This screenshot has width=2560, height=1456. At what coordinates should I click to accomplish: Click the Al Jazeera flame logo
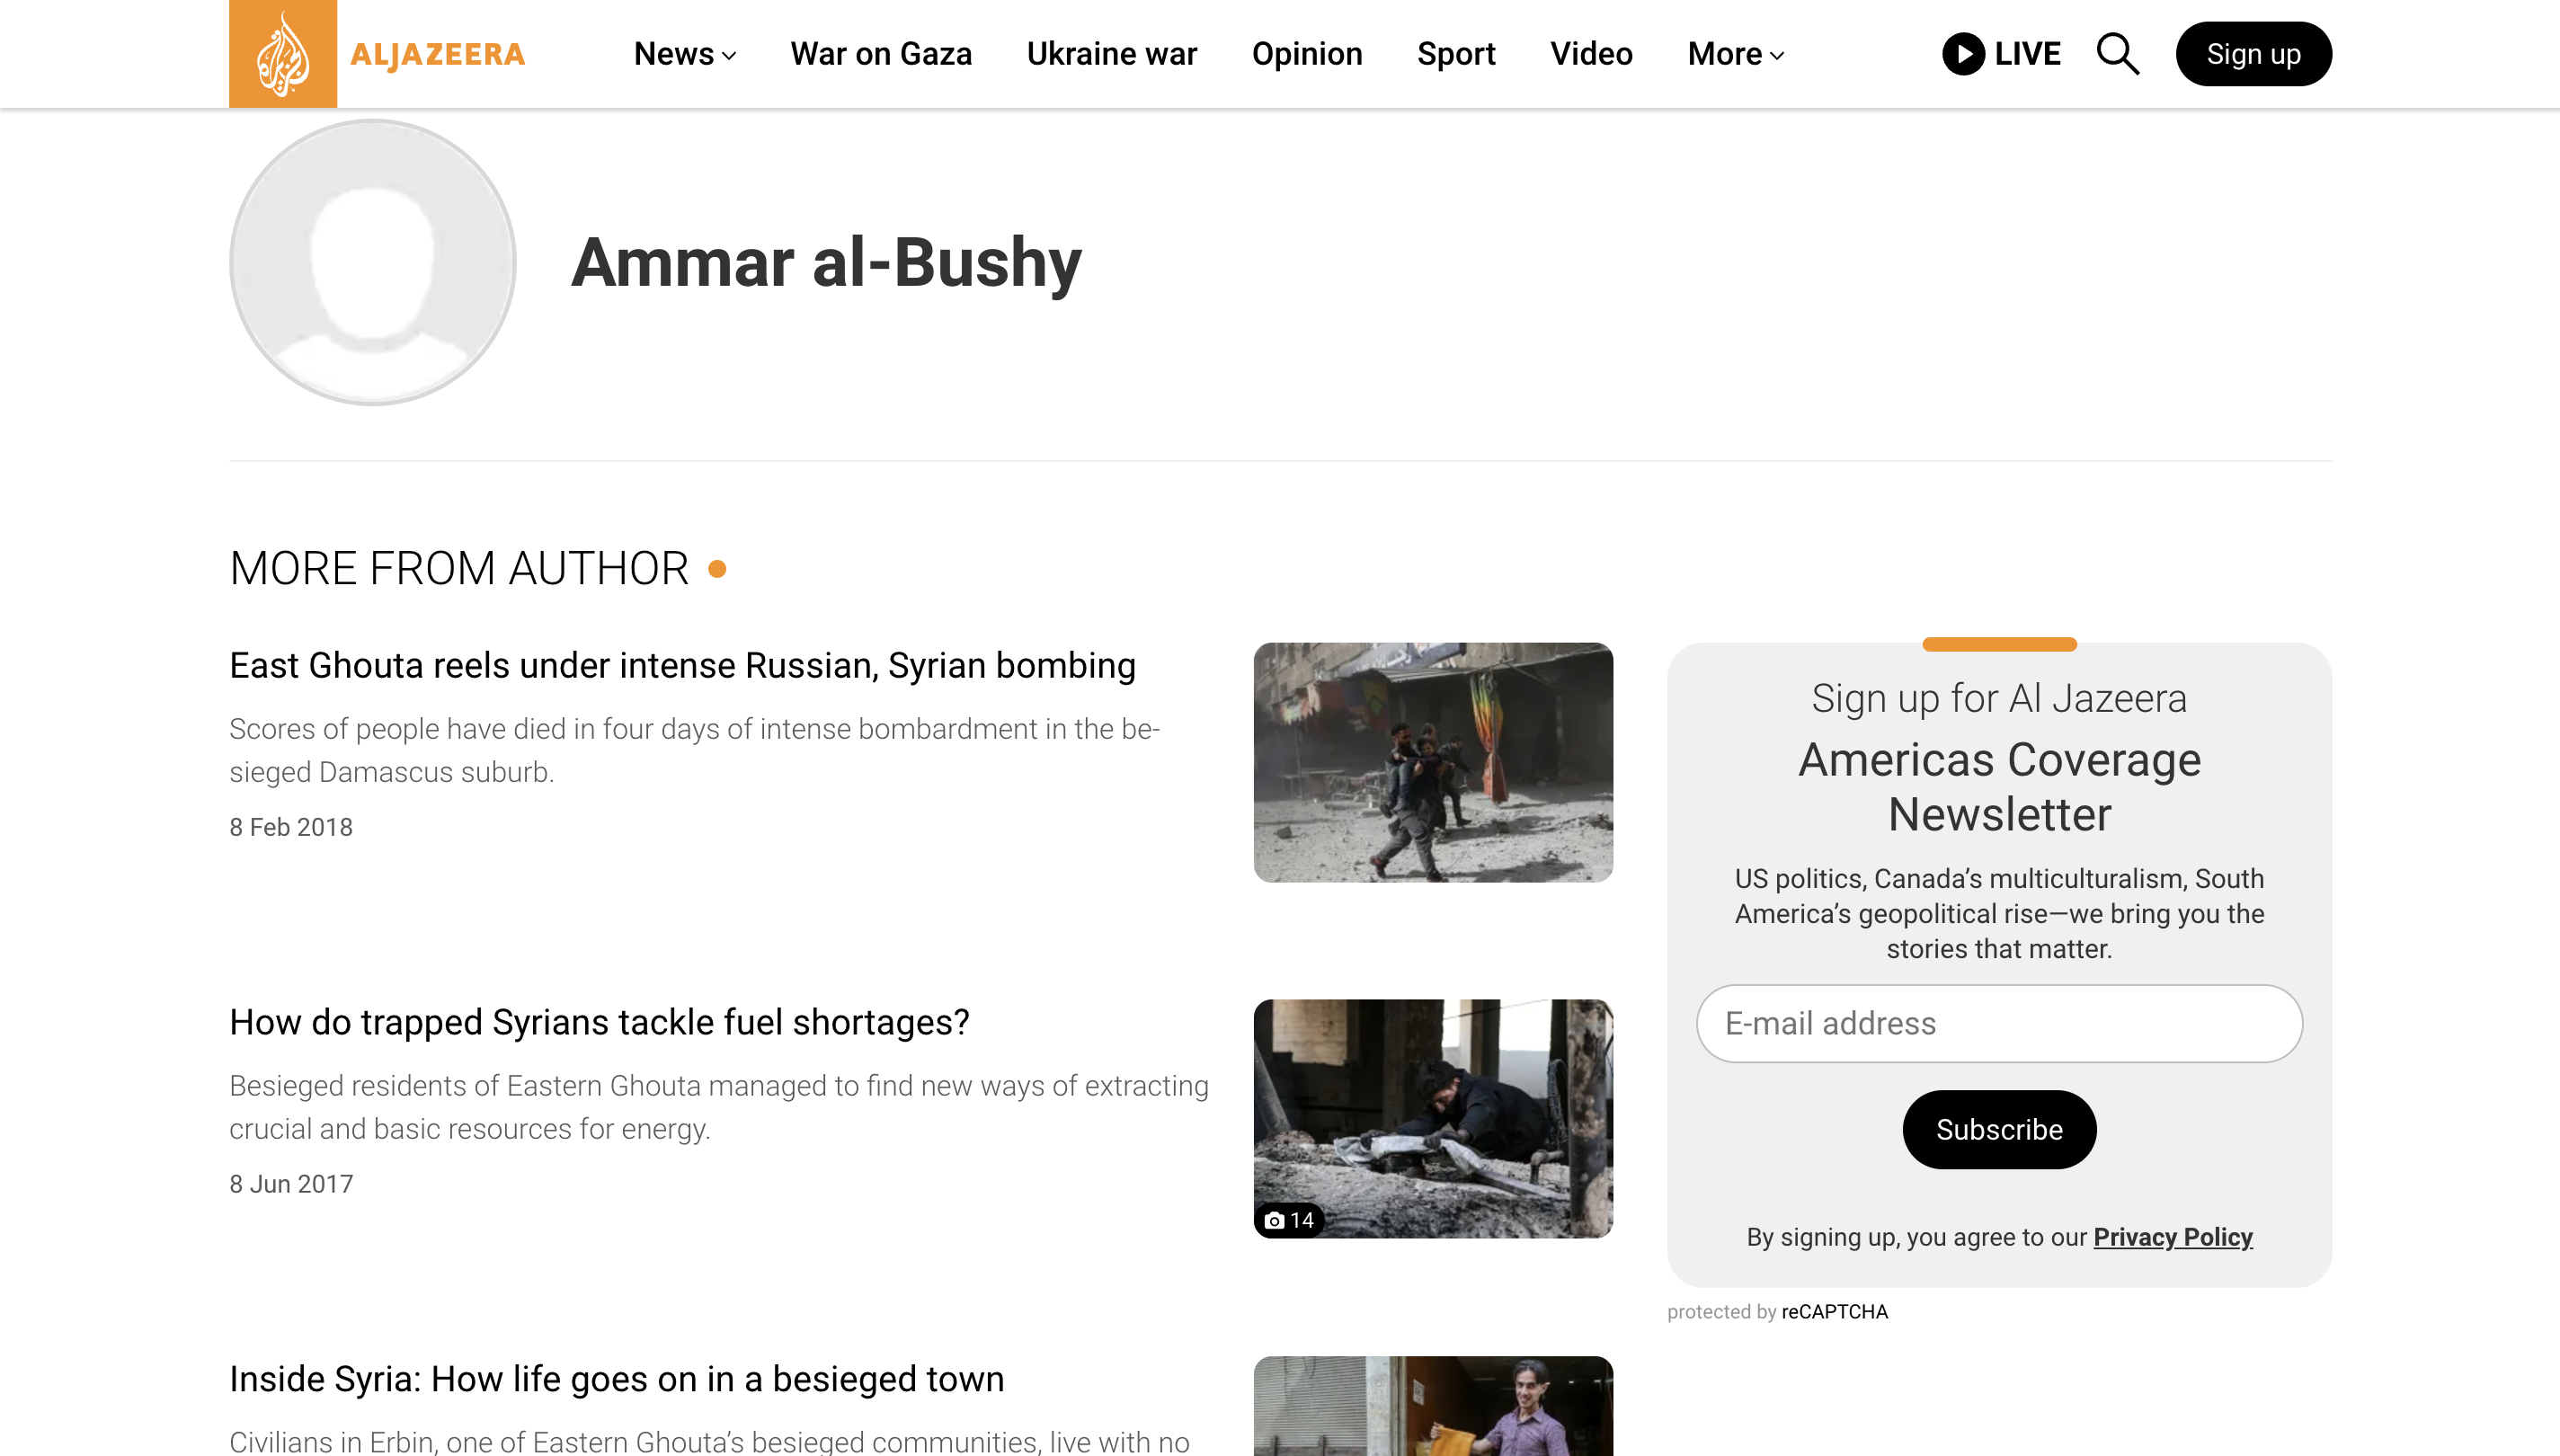[283, 54]
